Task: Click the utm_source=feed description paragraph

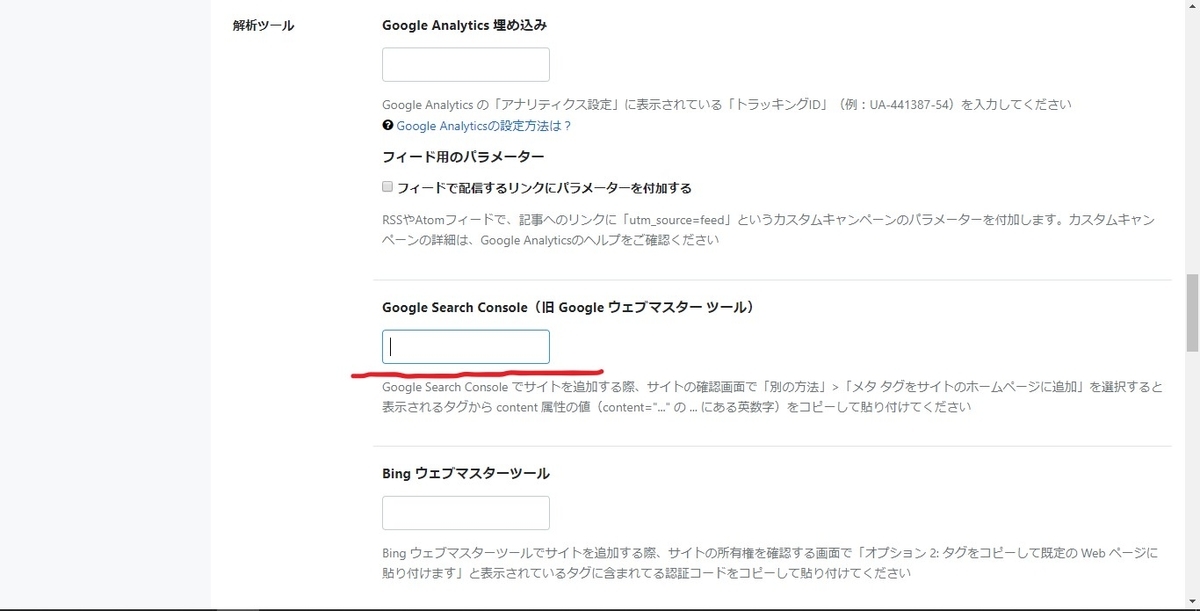Action: click(x=769, y=229)
